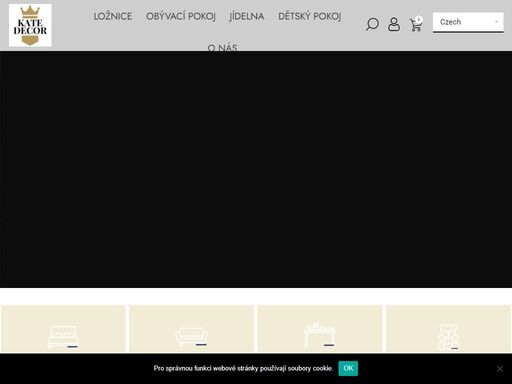512x384 pixels.
Task: Click the Kate Decor logo
Action: 30,25
